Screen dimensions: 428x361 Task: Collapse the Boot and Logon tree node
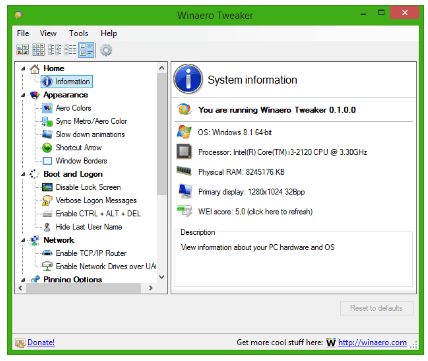click(23, 174)
